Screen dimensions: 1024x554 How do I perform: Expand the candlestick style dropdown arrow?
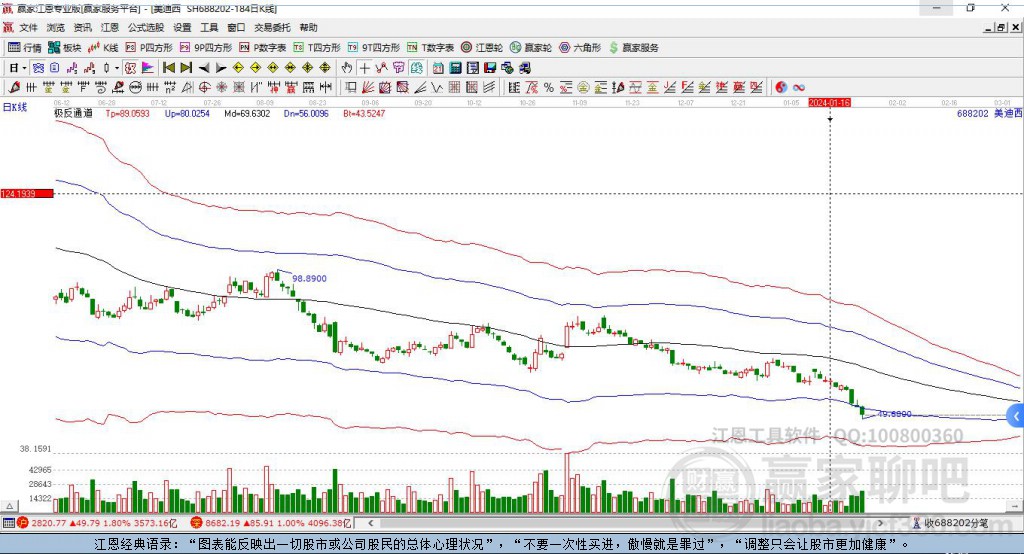pyautogui.click(x=116, y=68)
